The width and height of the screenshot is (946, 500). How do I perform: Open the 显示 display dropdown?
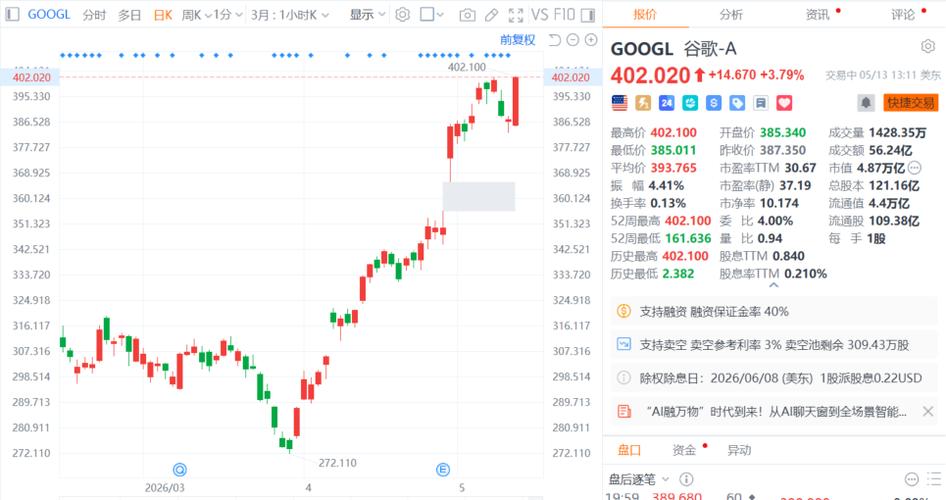tap(367, 15)
